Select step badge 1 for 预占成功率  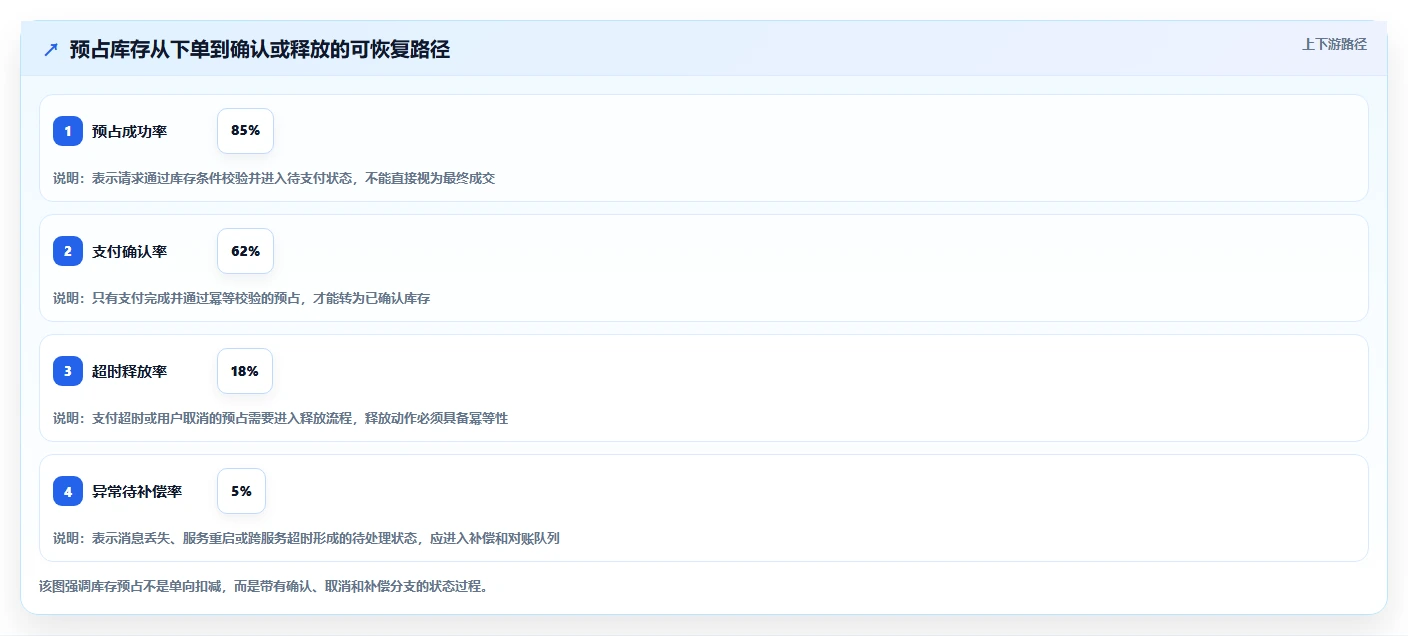pyautogui.click(x=68, y=131)
